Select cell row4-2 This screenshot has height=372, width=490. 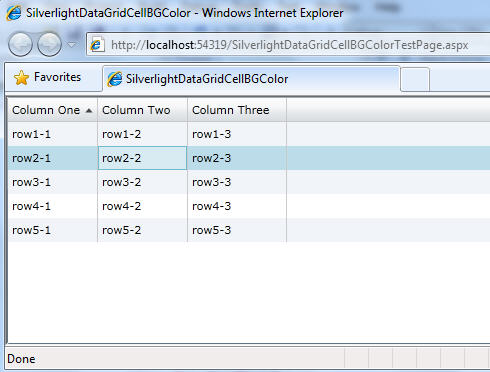[x=142, y=206]
